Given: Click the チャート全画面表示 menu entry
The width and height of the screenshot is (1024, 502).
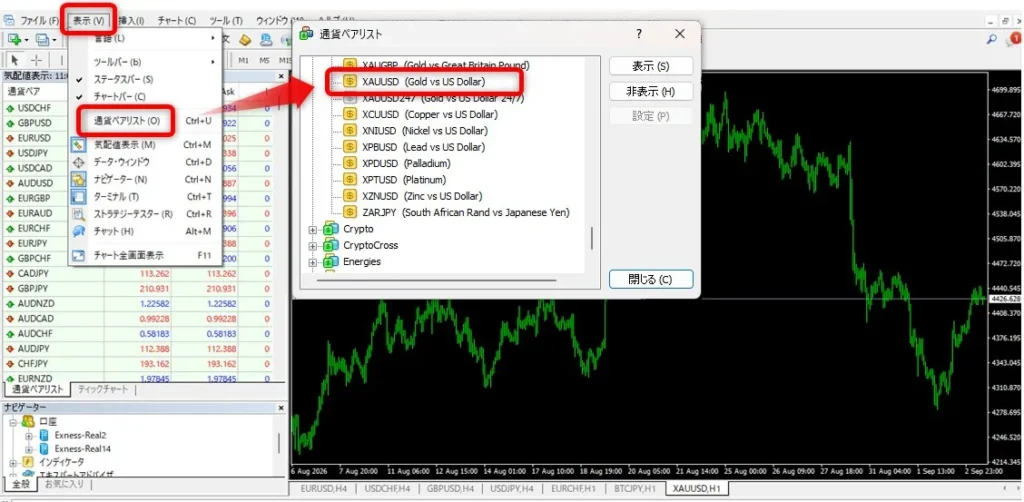Looking at the screenshot, I should 145,255.
